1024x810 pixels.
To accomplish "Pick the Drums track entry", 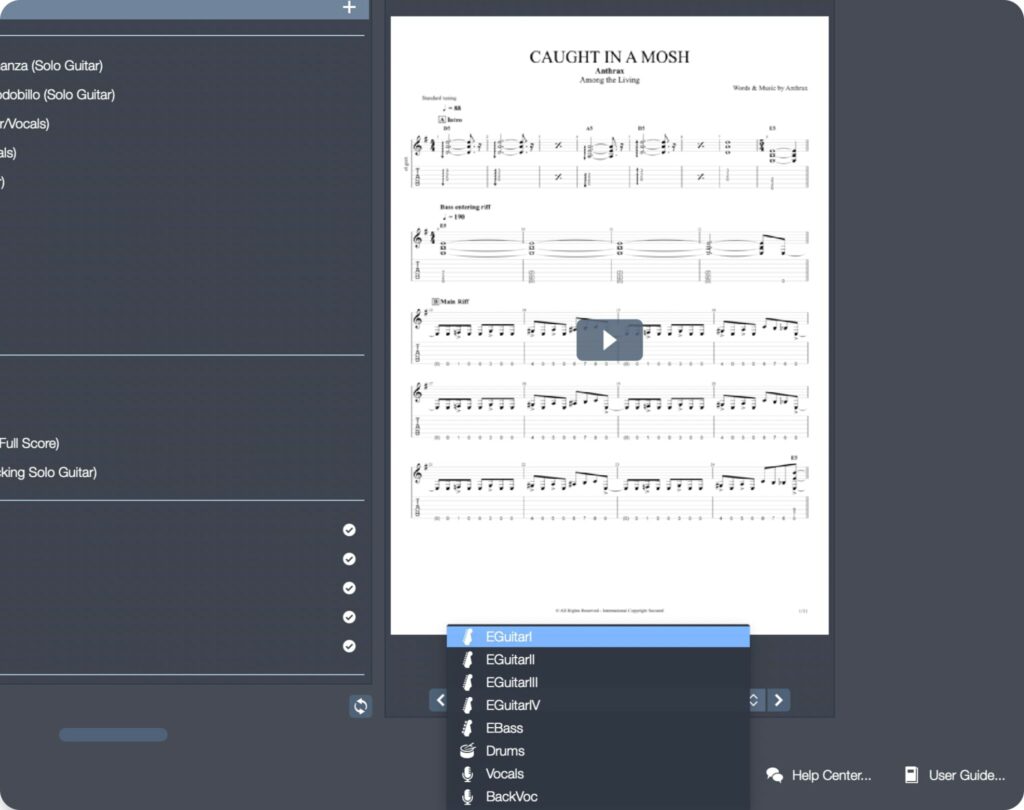I will click(598, 751).
